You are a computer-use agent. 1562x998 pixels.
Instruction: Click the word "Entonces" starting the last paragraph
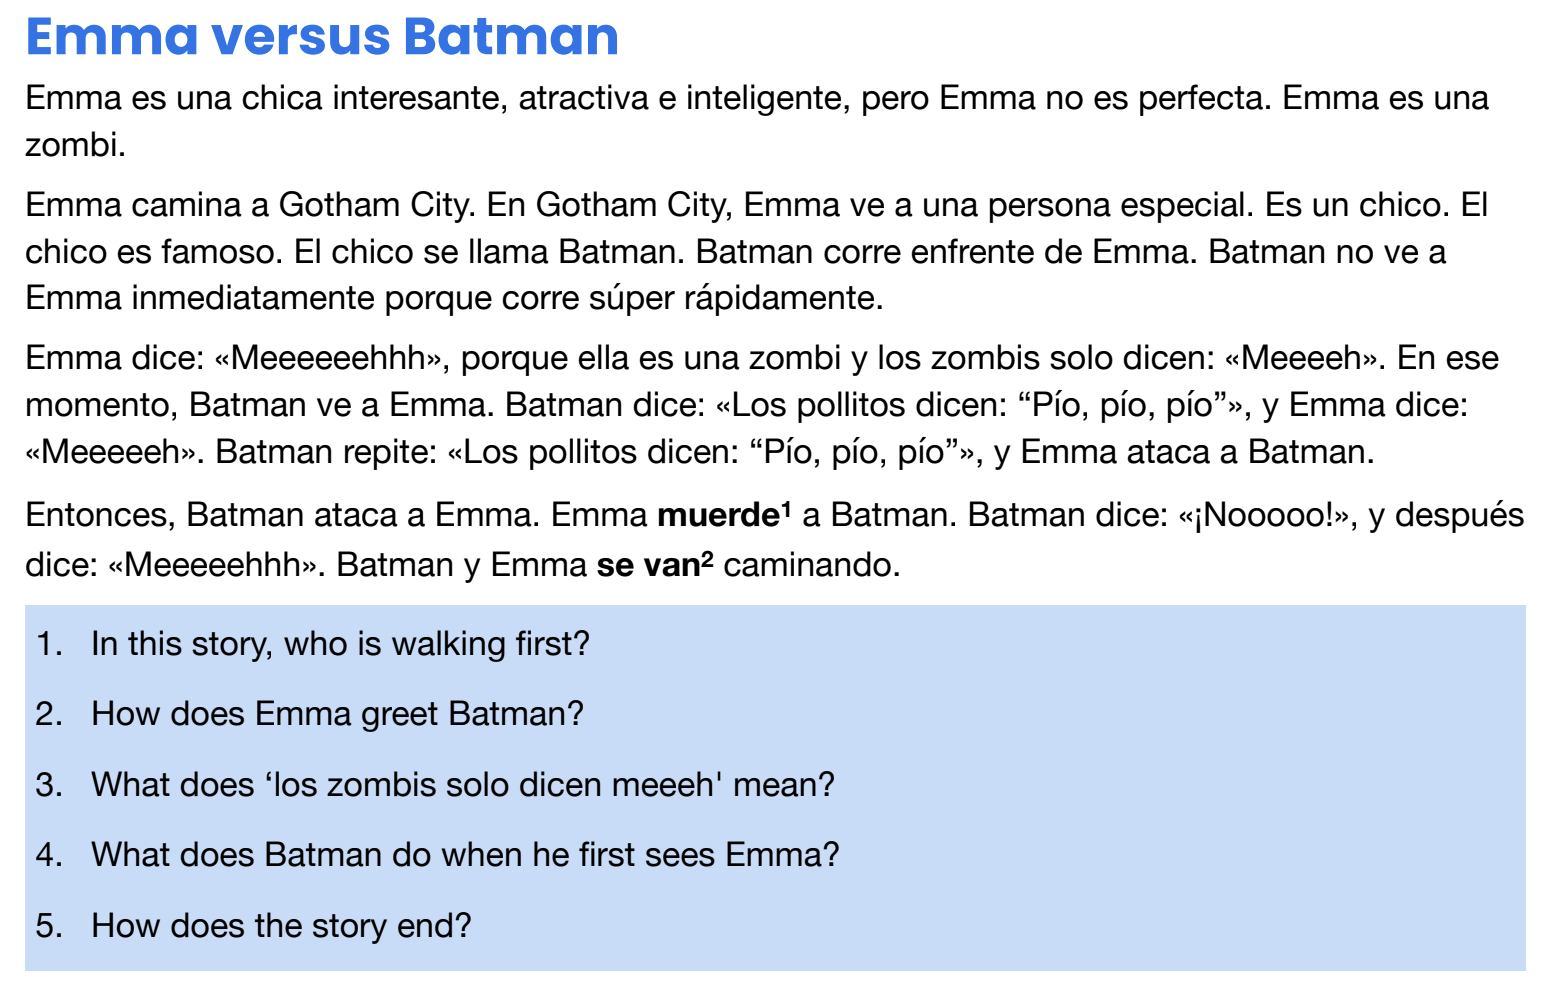(x=99, y=516)
